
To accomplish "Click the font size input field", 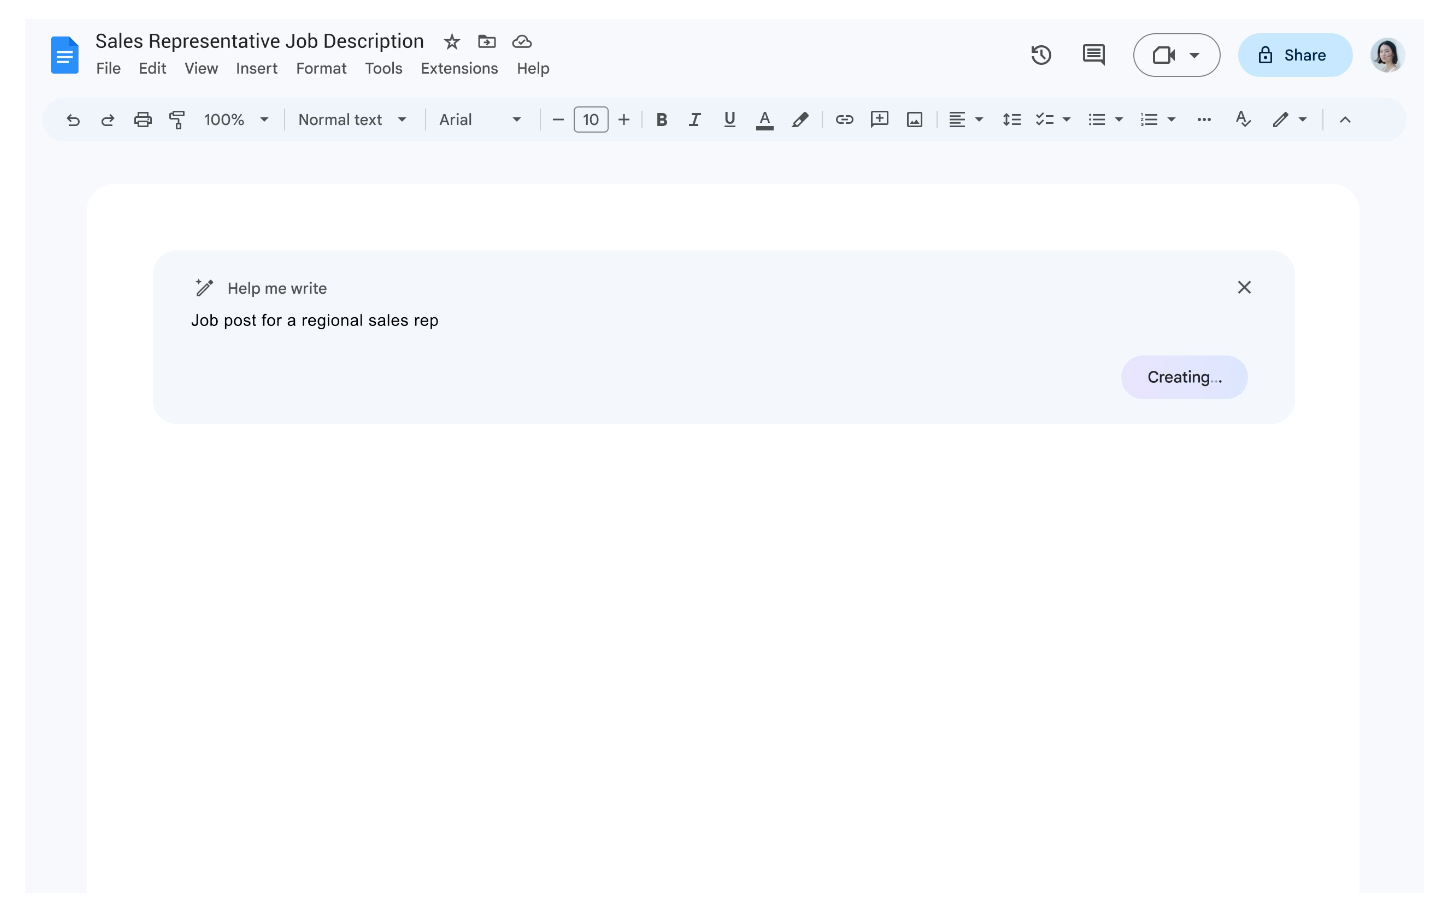I will [x=591, y=120].
